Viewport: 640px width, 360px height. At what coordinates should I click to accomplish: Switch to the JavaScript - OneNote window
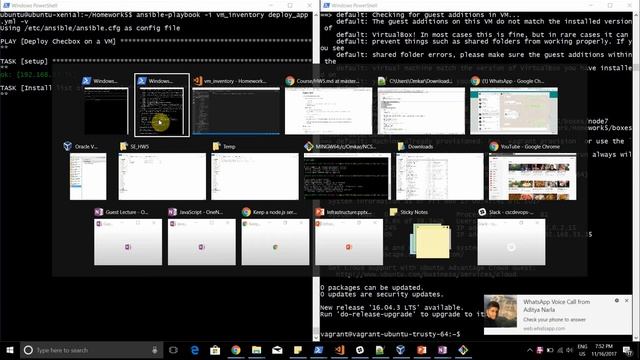202,237
